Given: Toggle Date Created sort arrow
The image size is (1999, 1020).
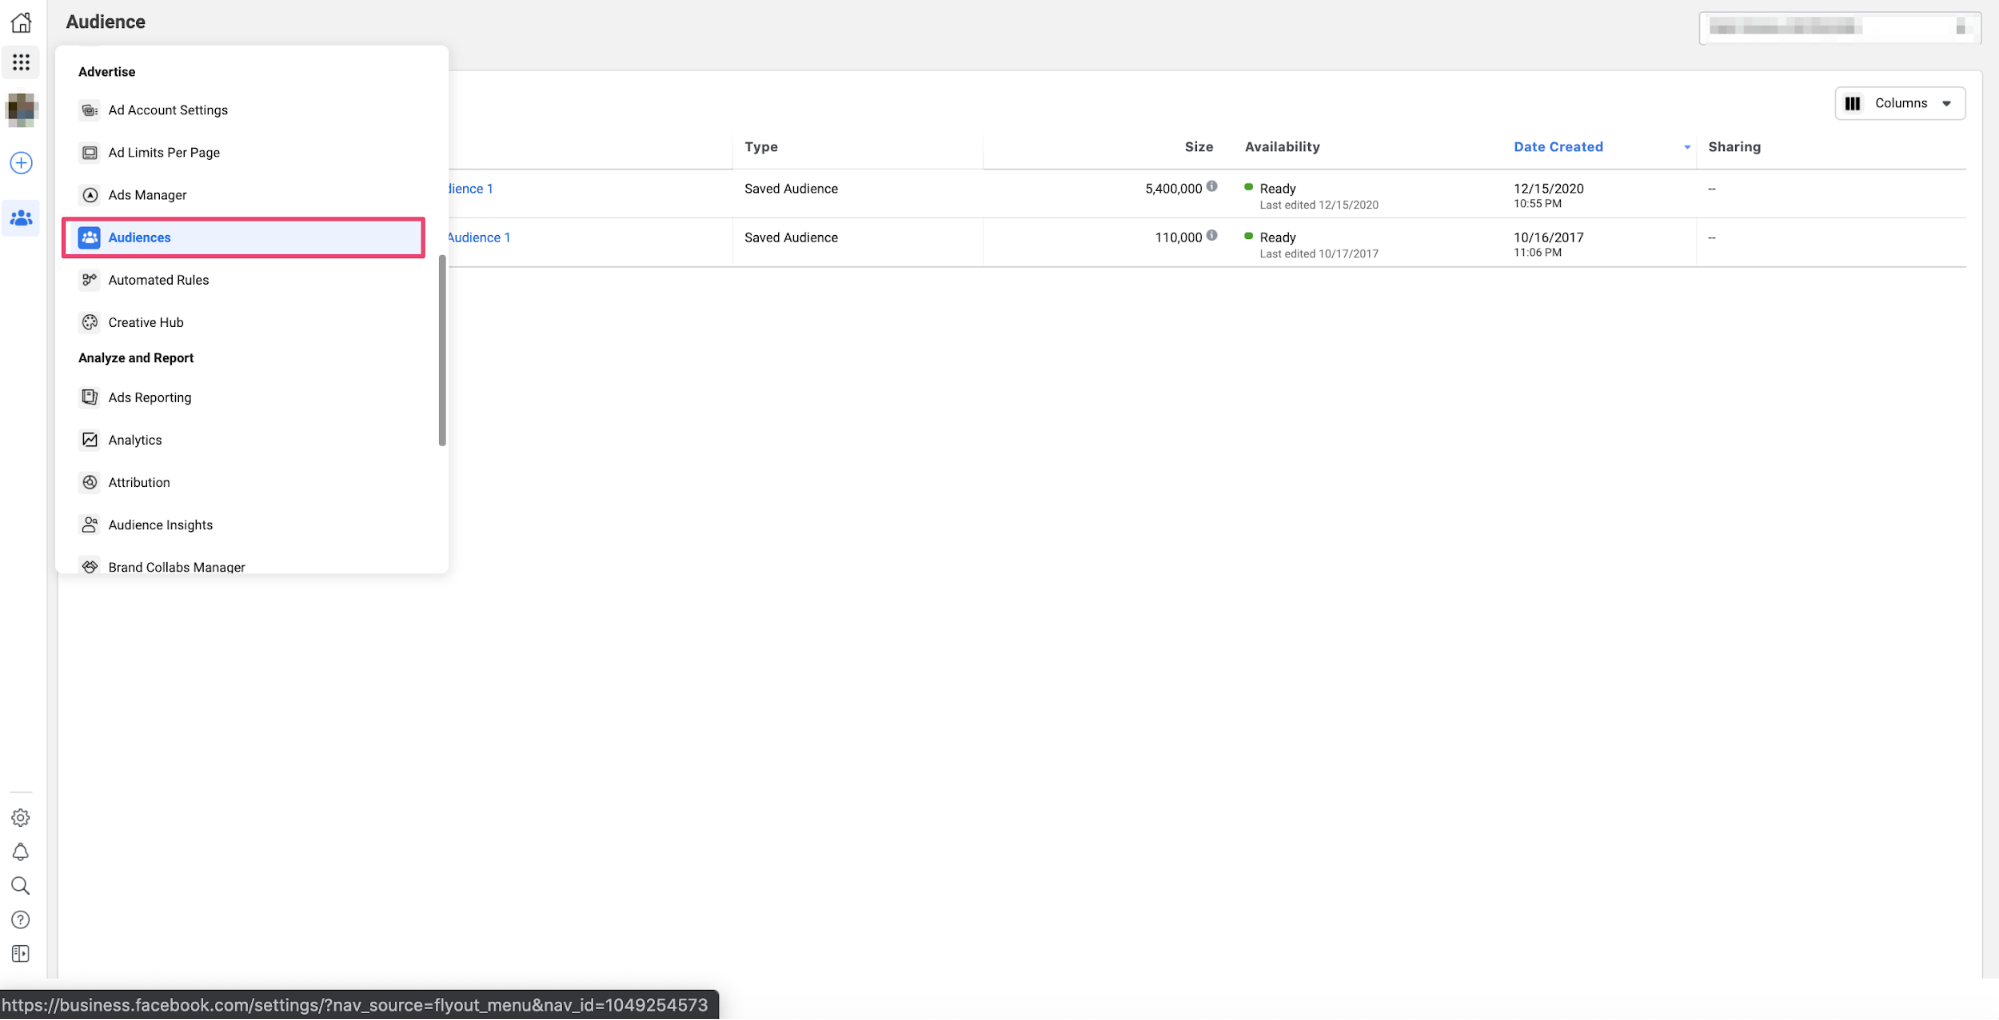Looking at the screenshot, I should pos(1687,147).
